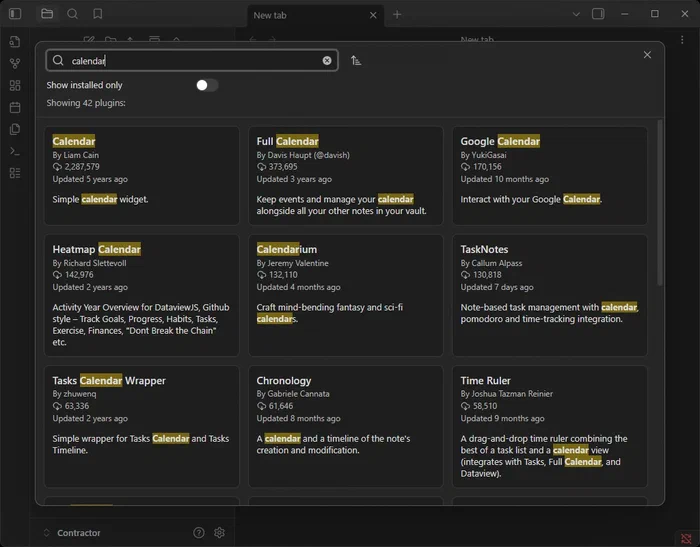Toggle Show installed only switch
Viewport: 700px width, 547px height.
pyautogui.click(x=207, y=85)
